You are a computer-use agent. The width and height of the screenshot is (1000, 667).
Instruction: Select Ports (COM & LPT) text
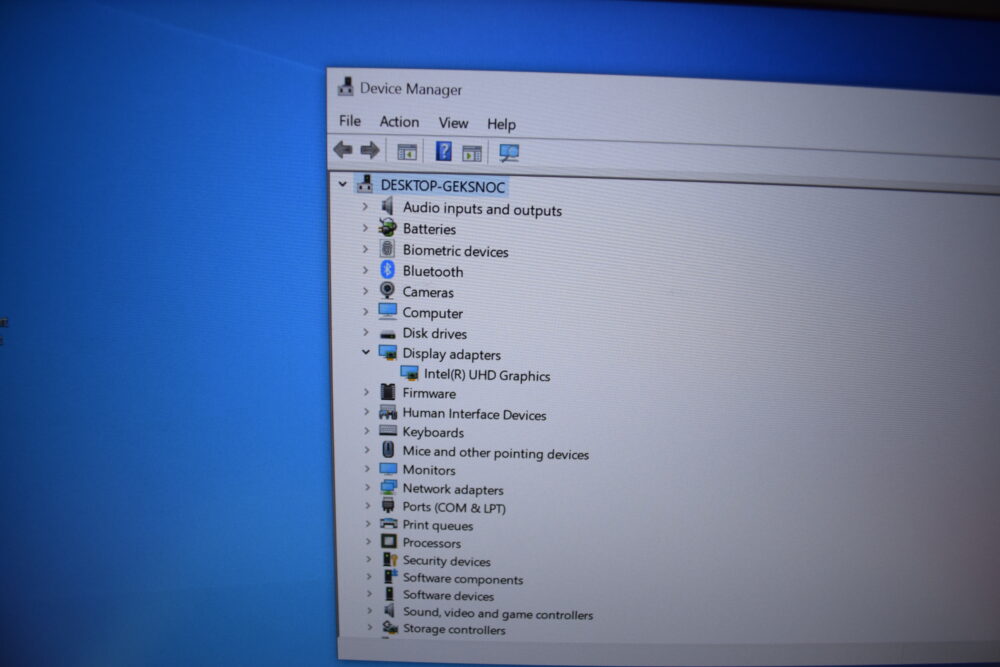[454, 508]
